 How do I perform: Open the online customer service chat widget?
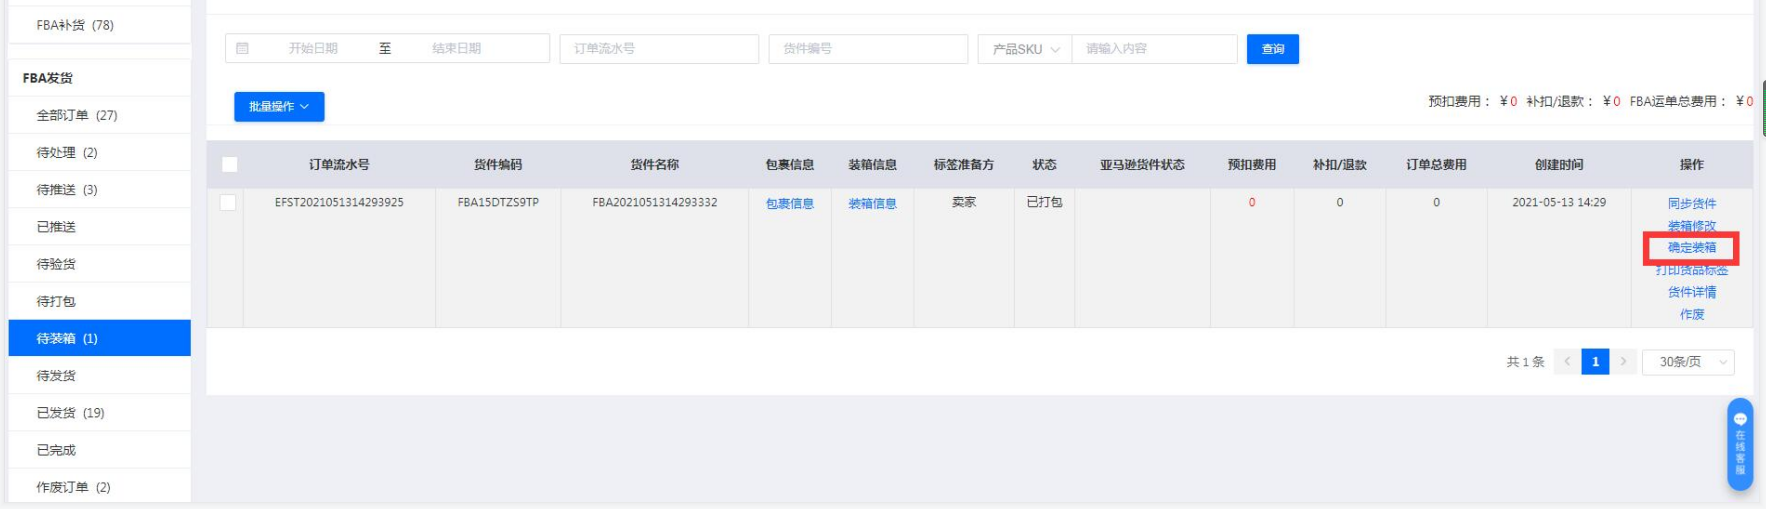tap(1739, 444)
